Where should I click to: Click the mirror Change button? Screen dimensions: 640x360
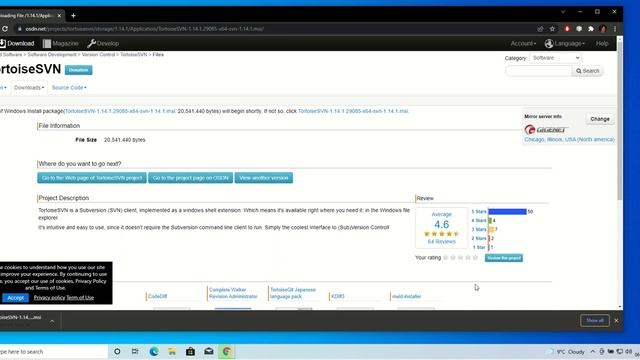tap(600, 119)
